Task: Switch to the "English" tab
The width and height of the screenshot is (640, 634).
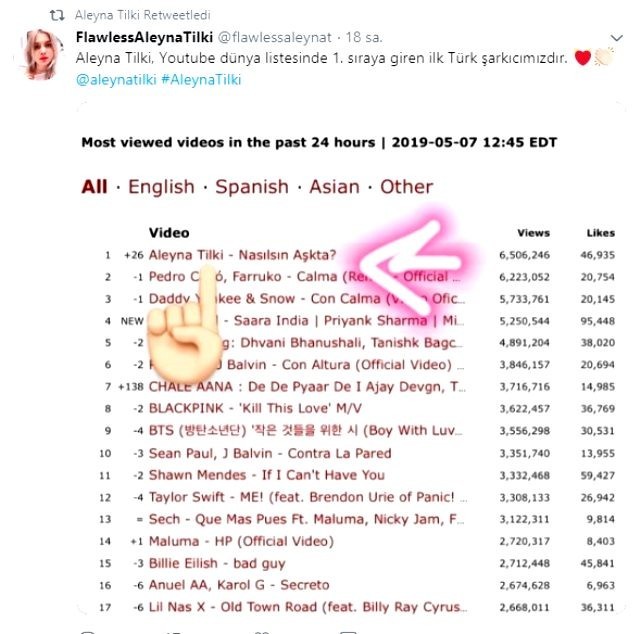Action: (x=160, y=187)
